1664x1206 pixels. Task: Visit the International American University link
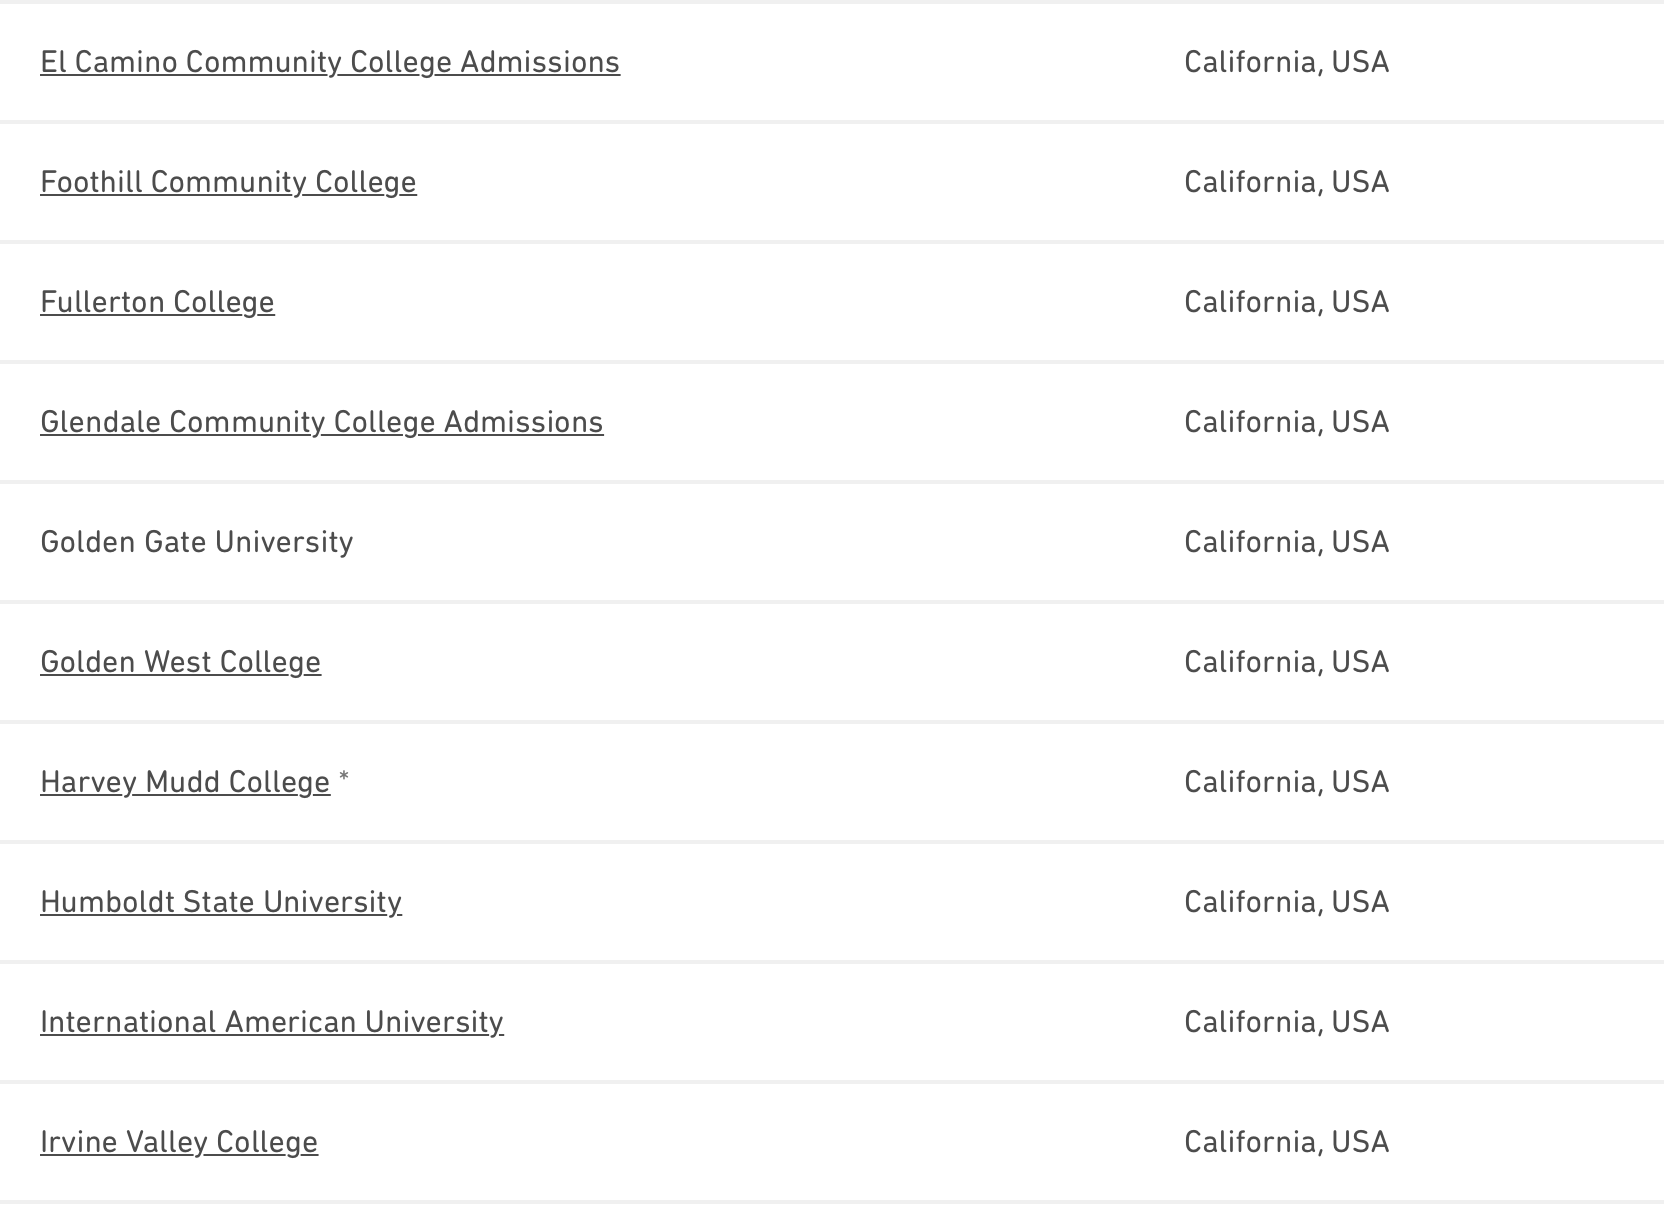271,1022
